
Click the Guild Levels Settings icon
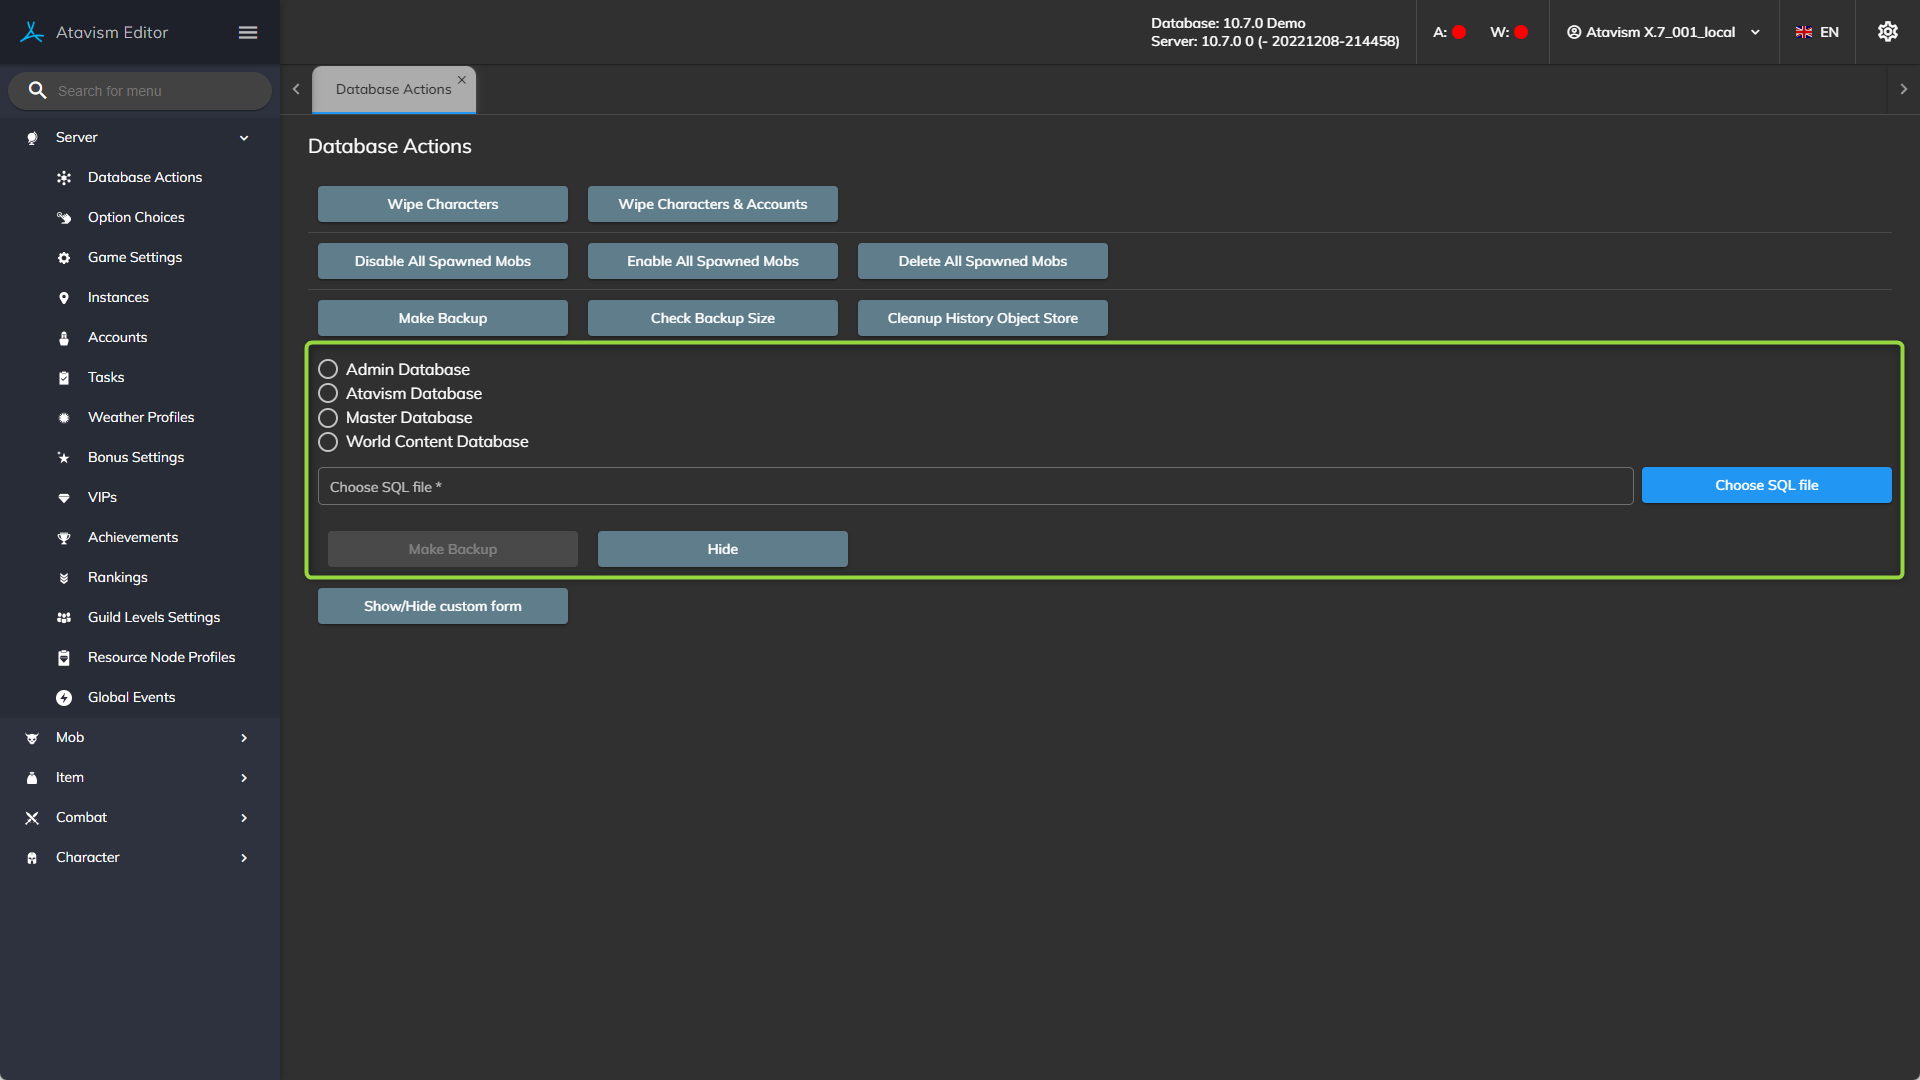(x=64, y=618)
